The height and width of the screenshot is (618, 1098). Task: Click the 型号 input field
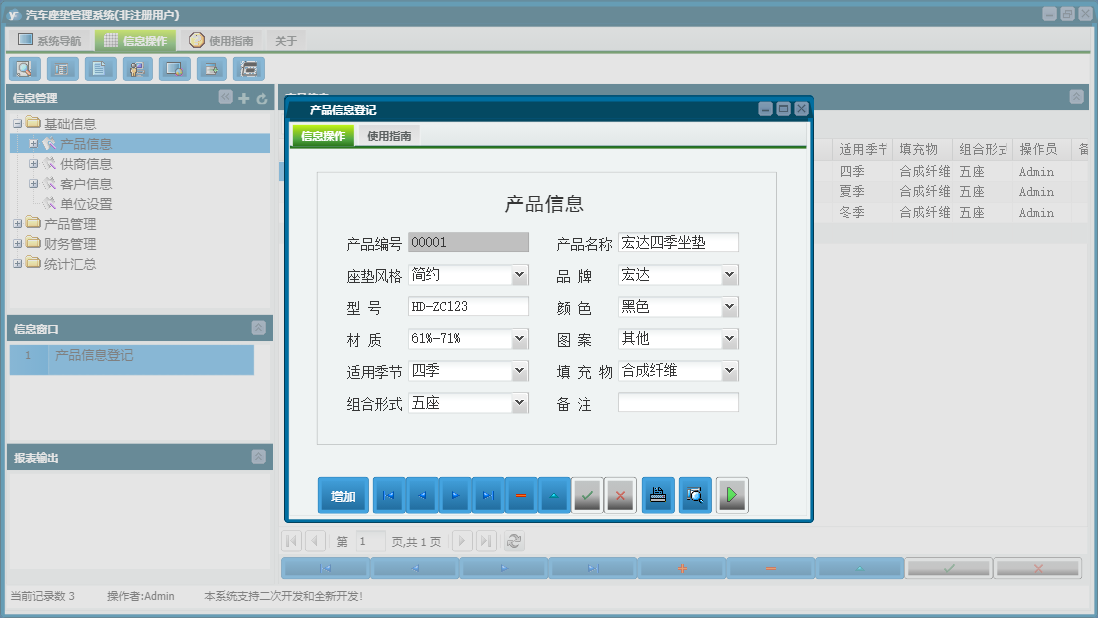(x=468, y=307)
